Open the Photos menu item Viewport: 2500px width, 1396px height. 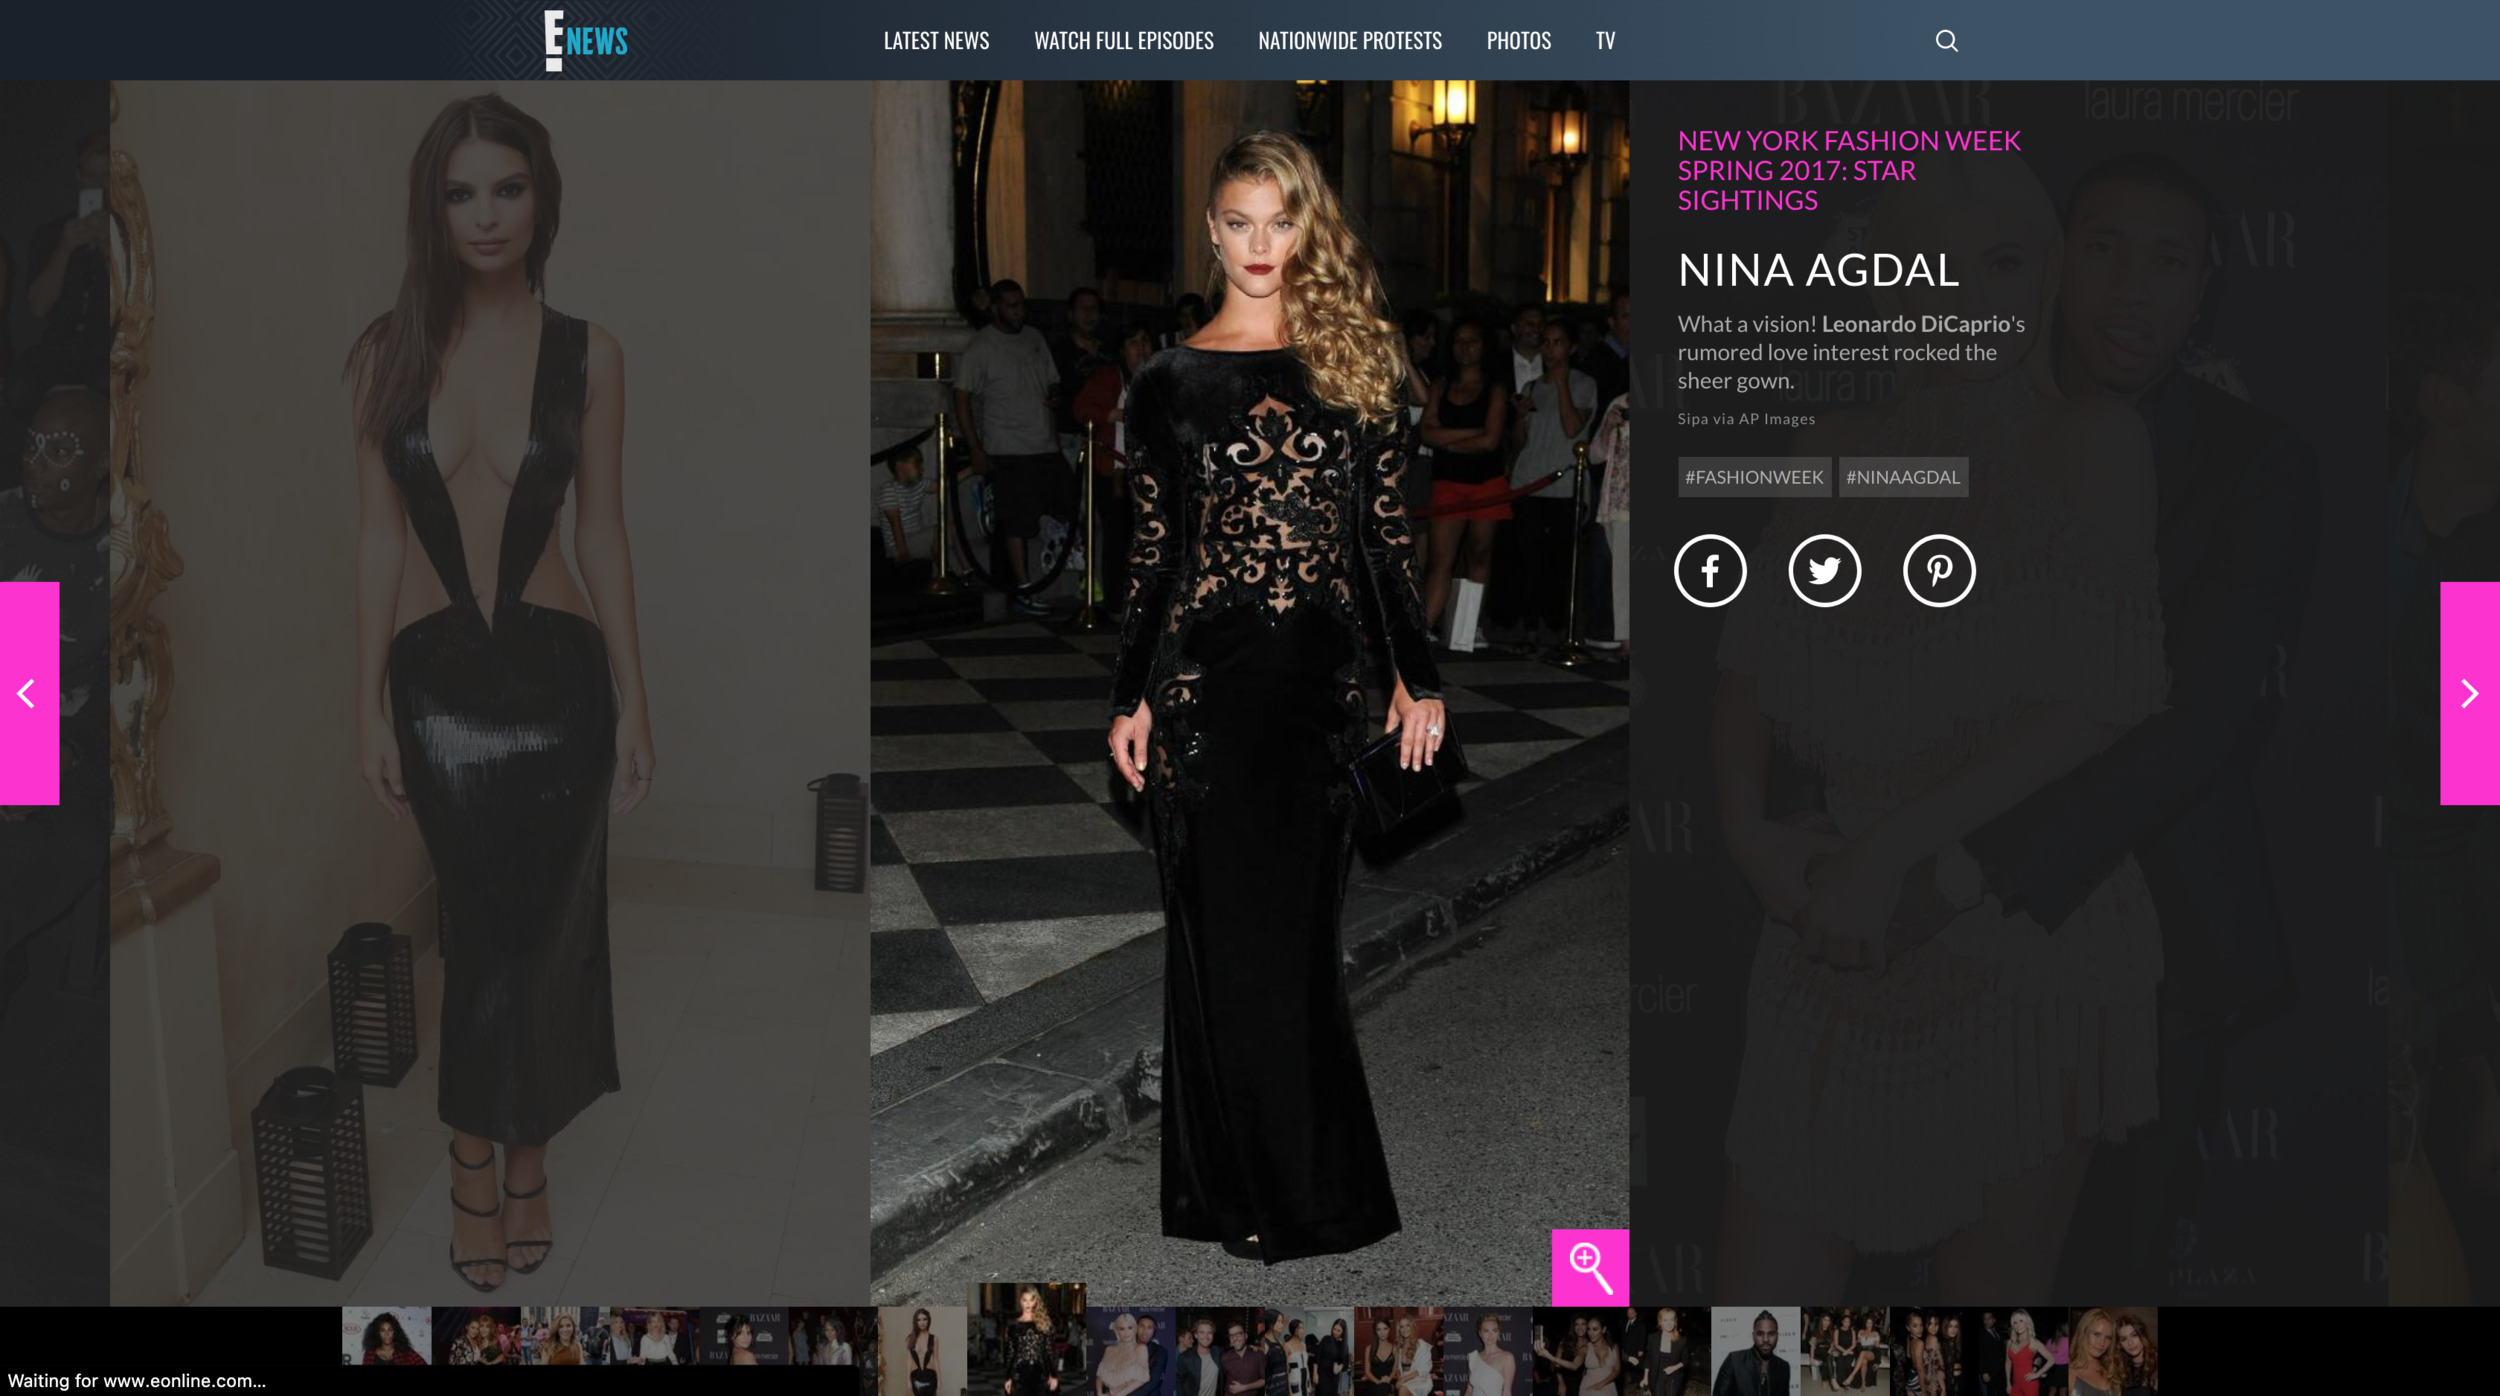point(1518,40)
